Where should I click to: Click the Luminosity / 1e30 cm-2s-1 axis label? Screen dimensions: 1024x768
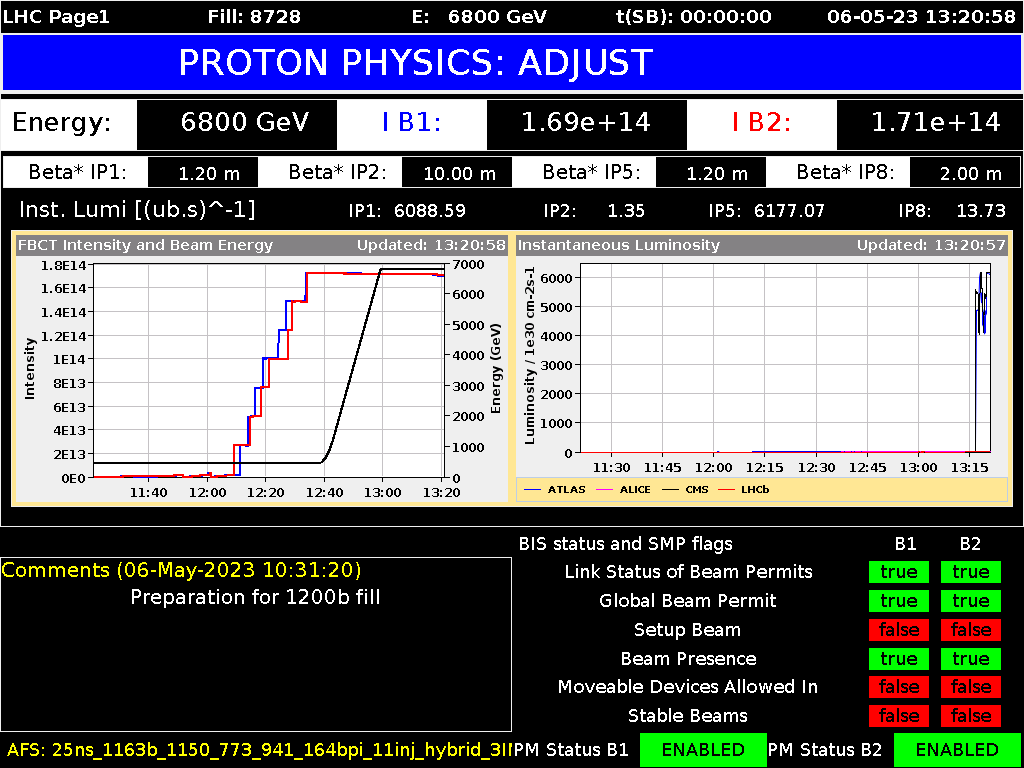529,356
